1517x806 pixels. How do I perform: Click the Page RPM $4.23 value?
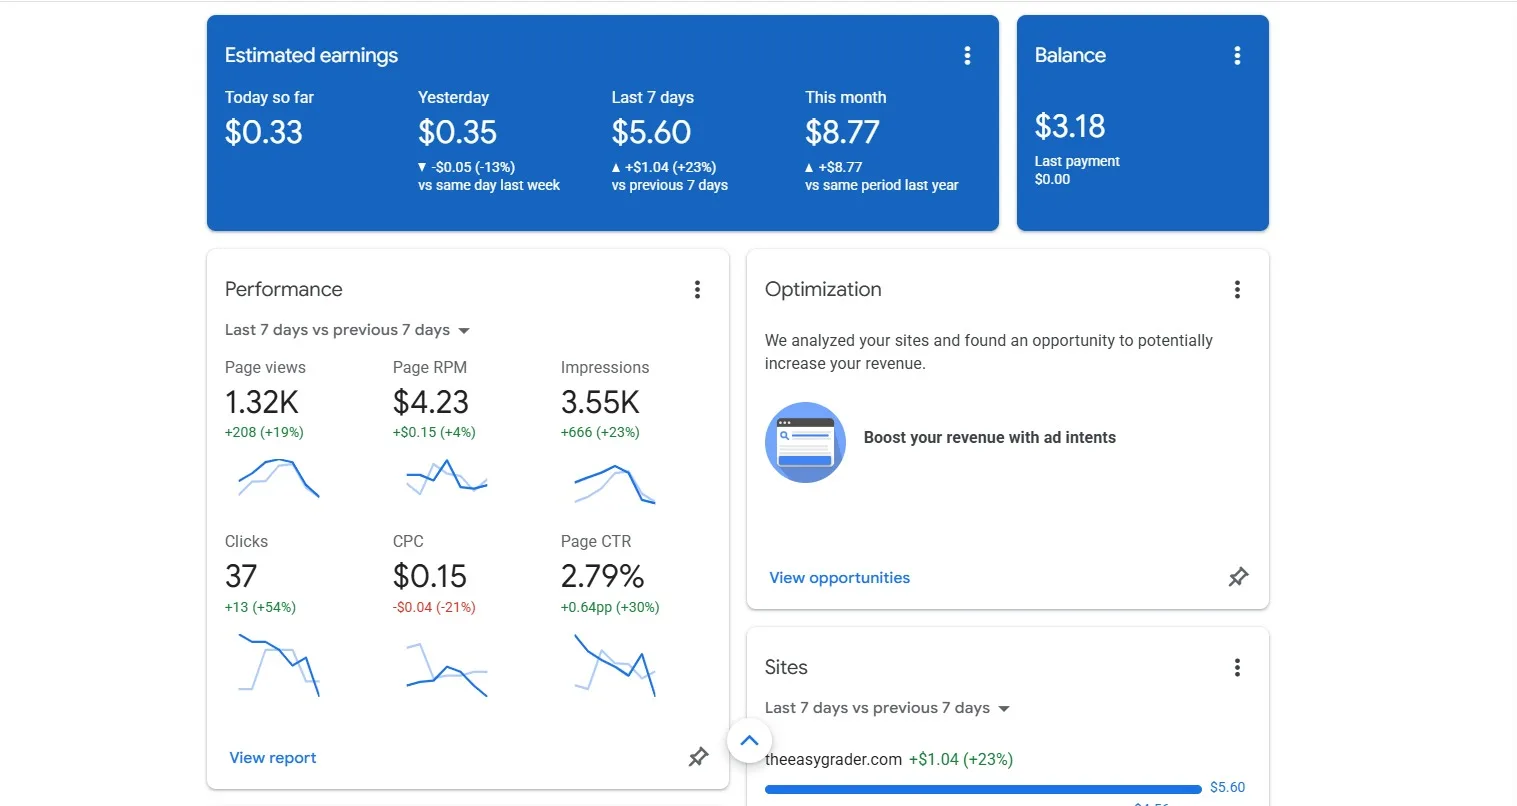click(431, 402)
